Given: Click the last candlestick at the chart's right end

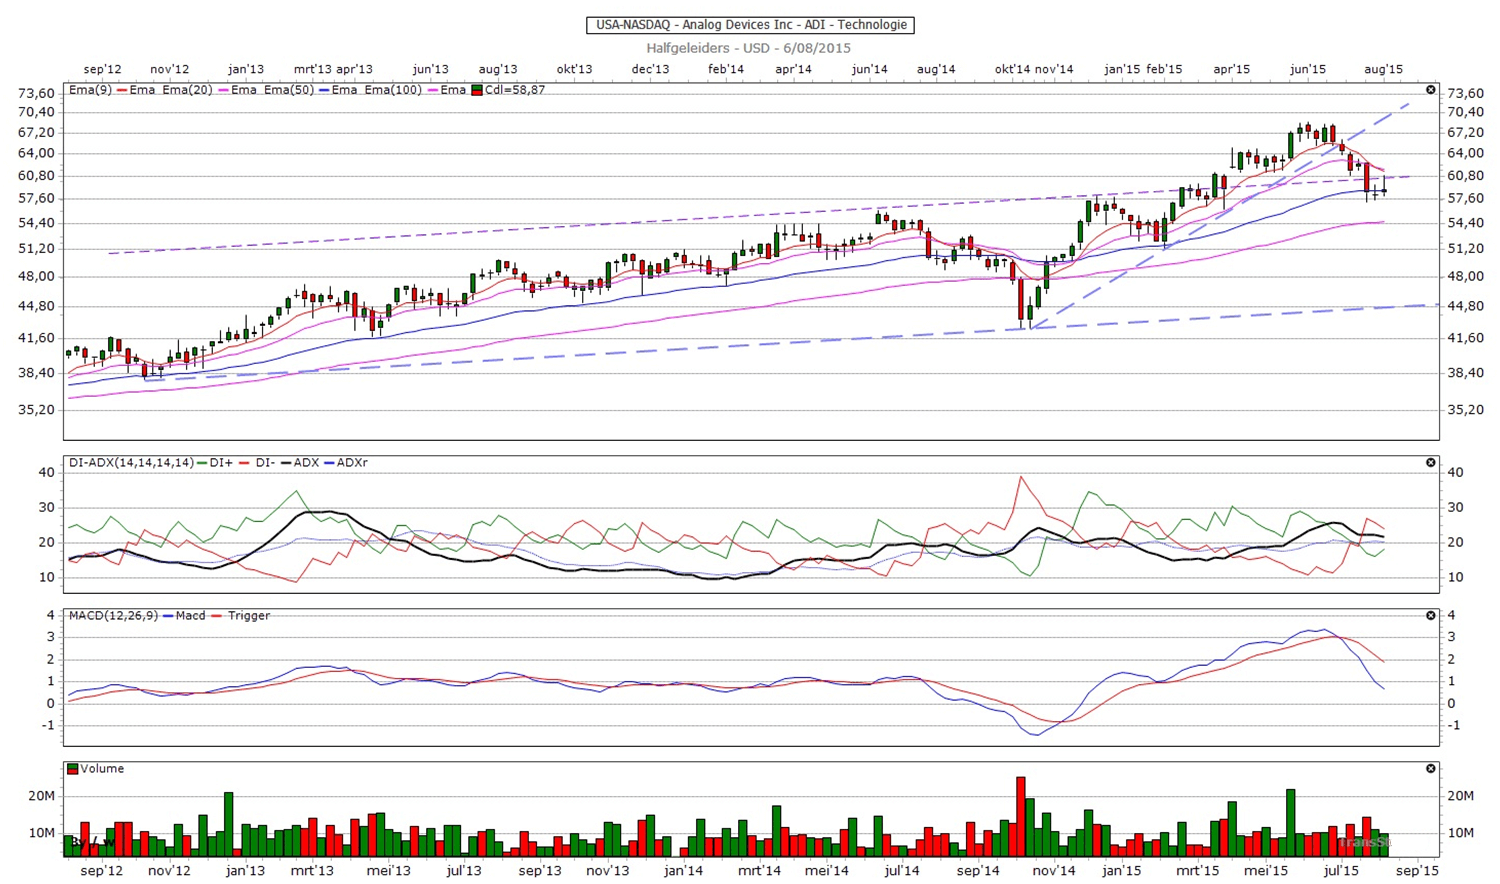Looking at the screenshot, I should click(1384, 188).
